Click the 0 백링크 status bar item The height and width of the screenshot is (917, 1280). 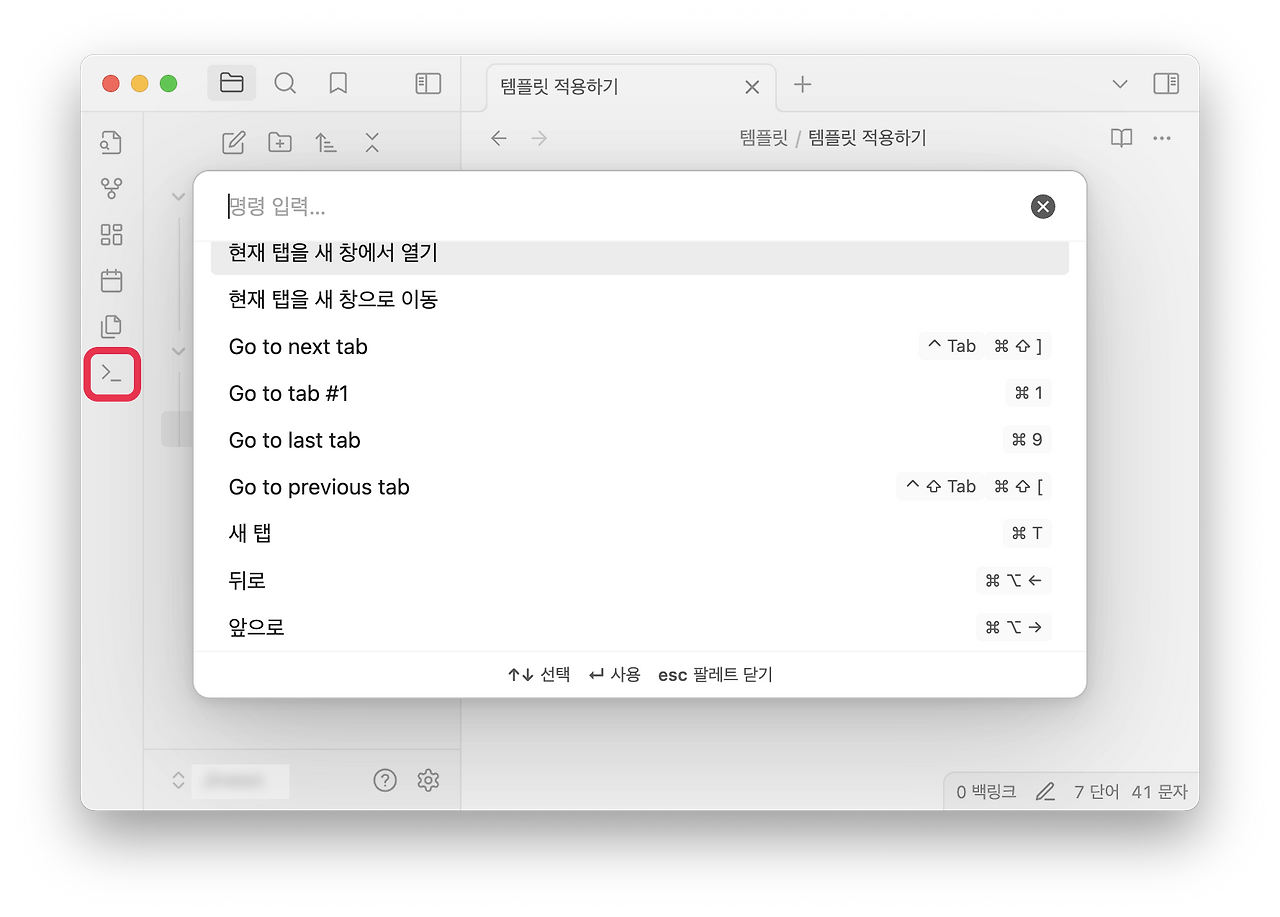(x=986, y=792)
